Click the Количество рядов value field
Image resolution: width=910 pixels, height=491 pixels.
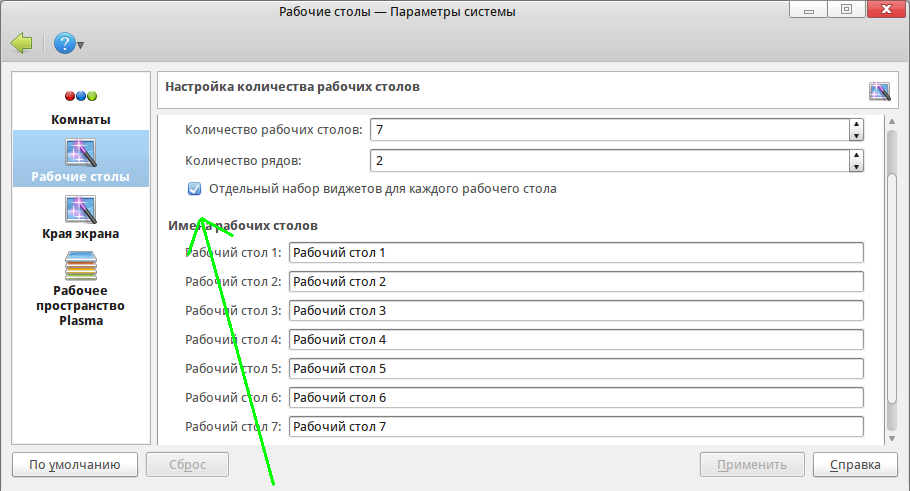click(x=609, y=161)
